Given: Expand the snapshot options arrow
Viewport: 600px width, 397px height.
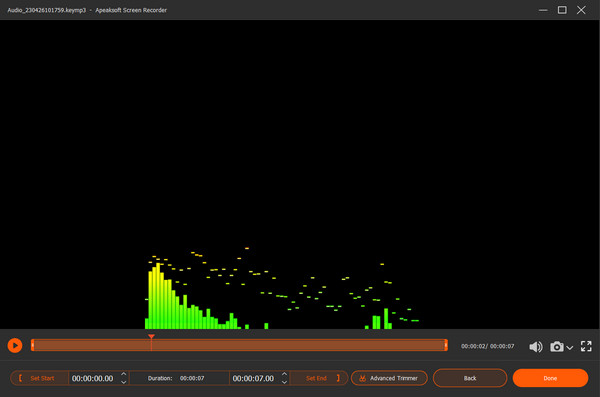Looking at the screenshot, I should (570, 348).
